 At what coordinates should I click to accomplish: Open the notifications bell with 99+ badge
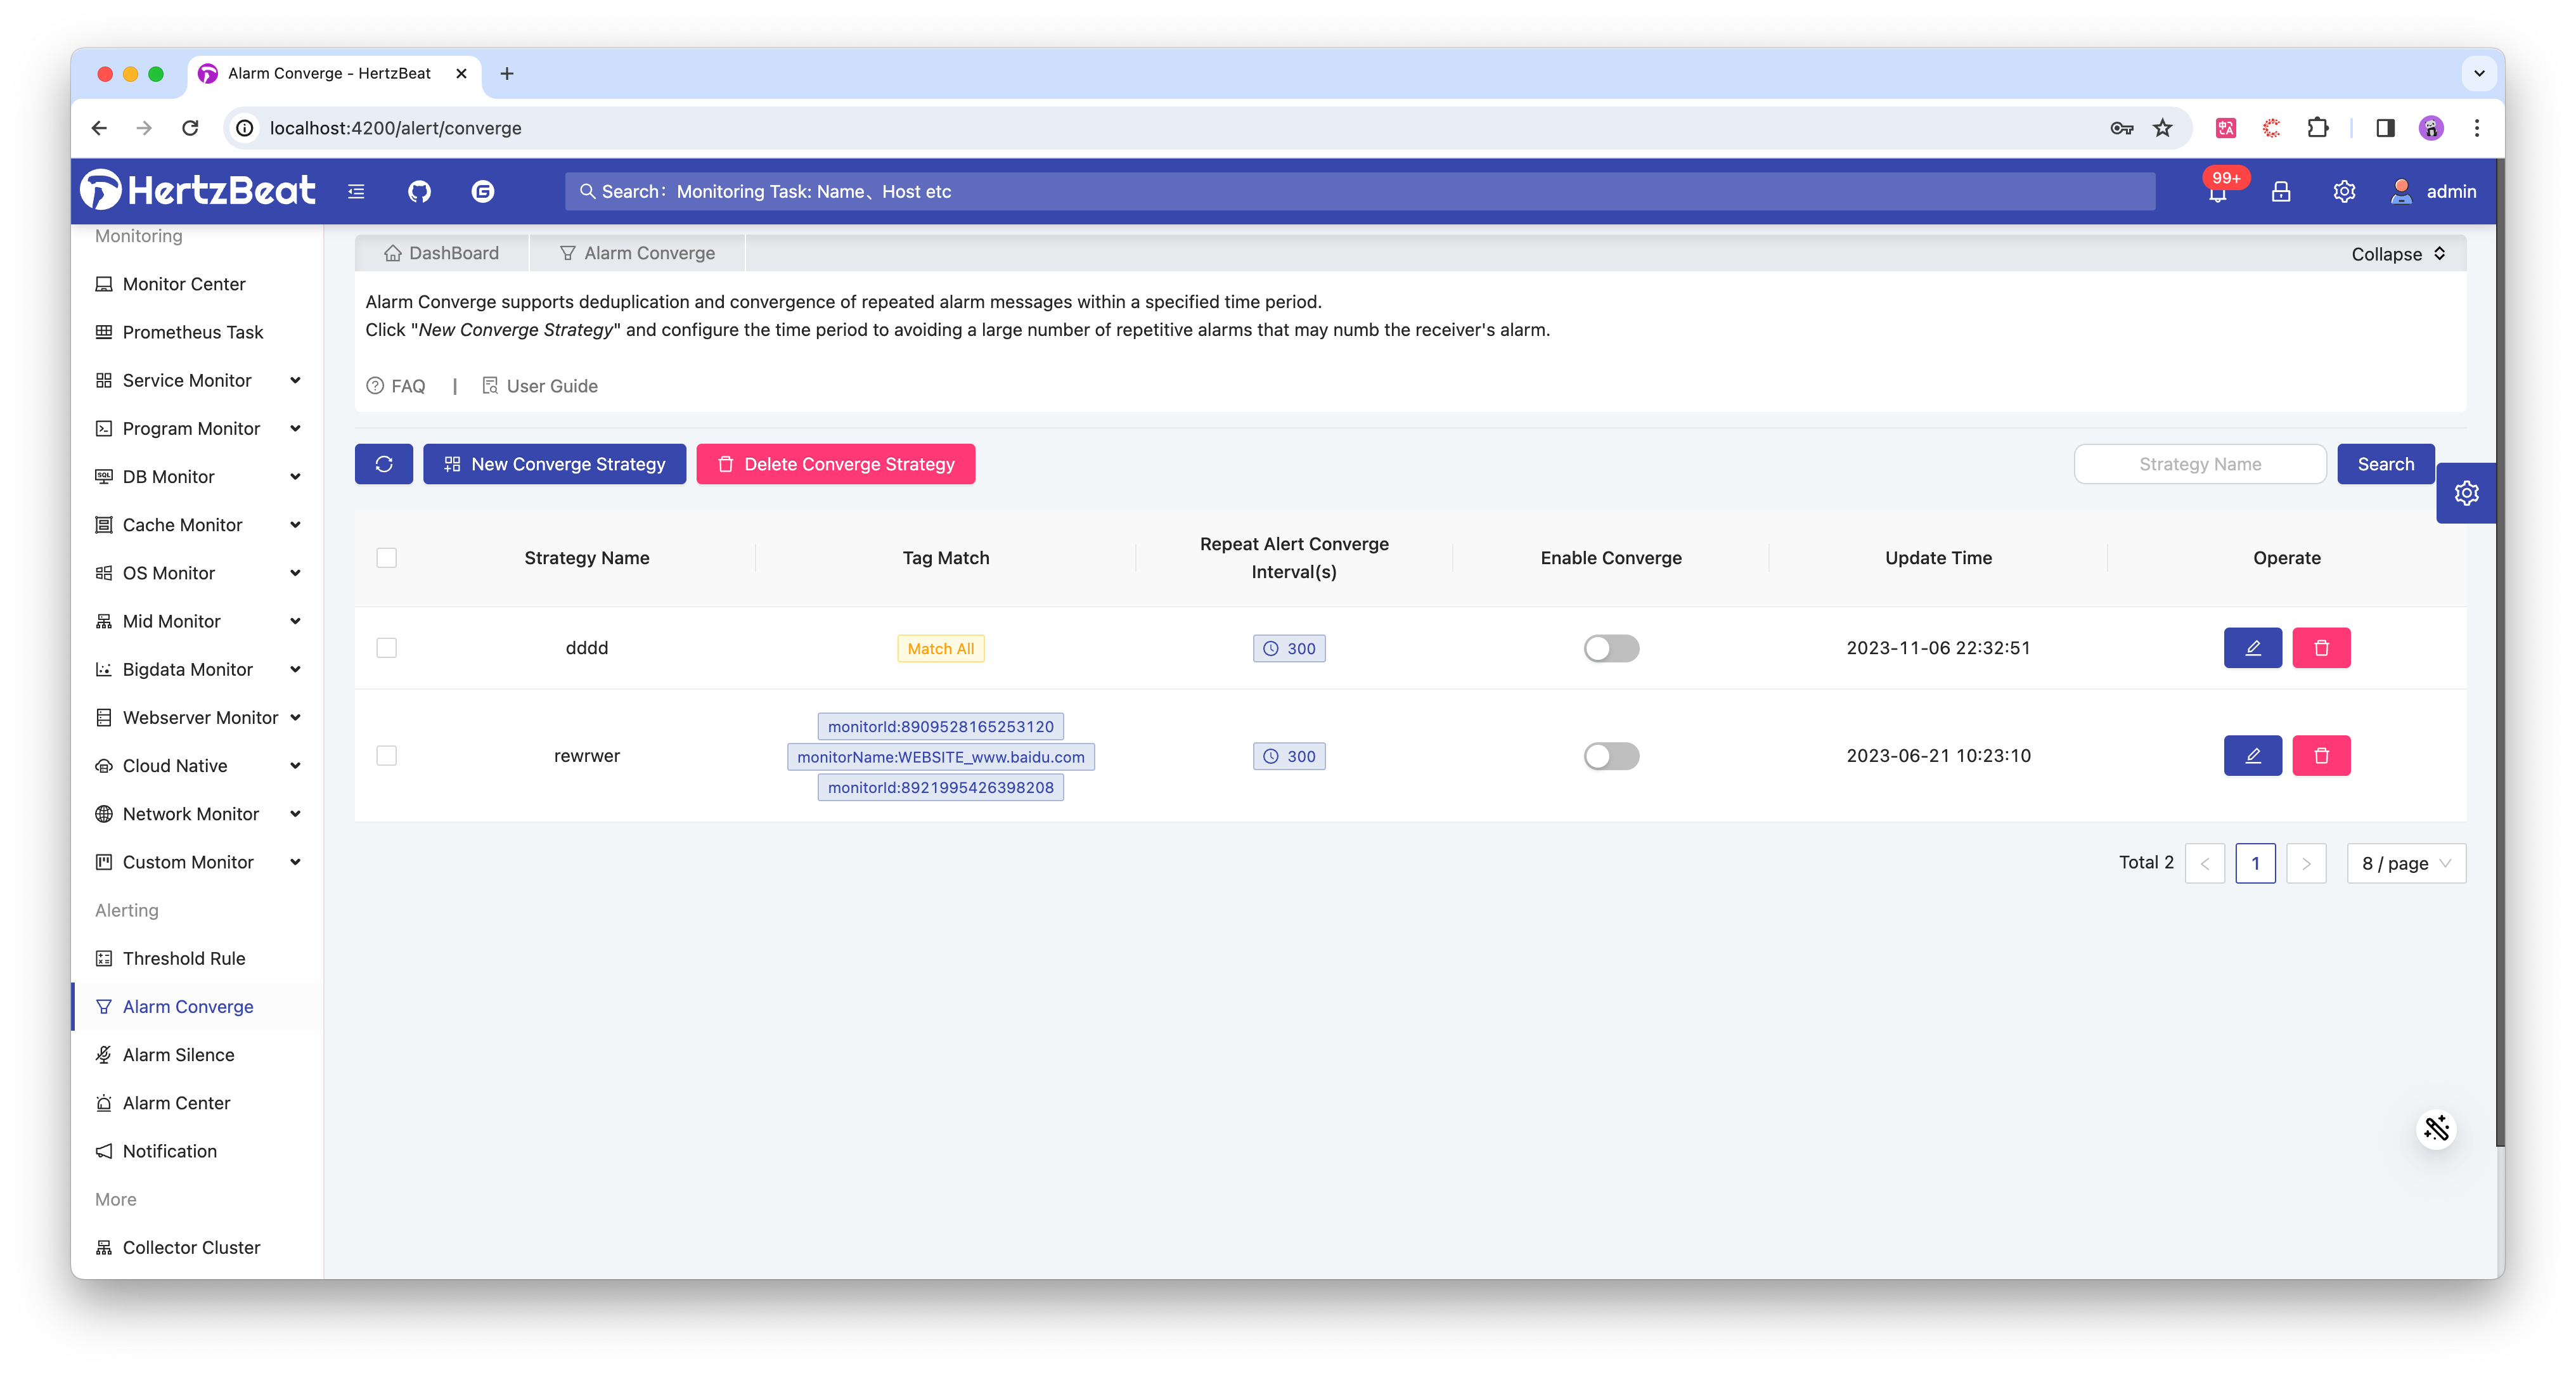pyautogui.click(x=2217, y=192)
